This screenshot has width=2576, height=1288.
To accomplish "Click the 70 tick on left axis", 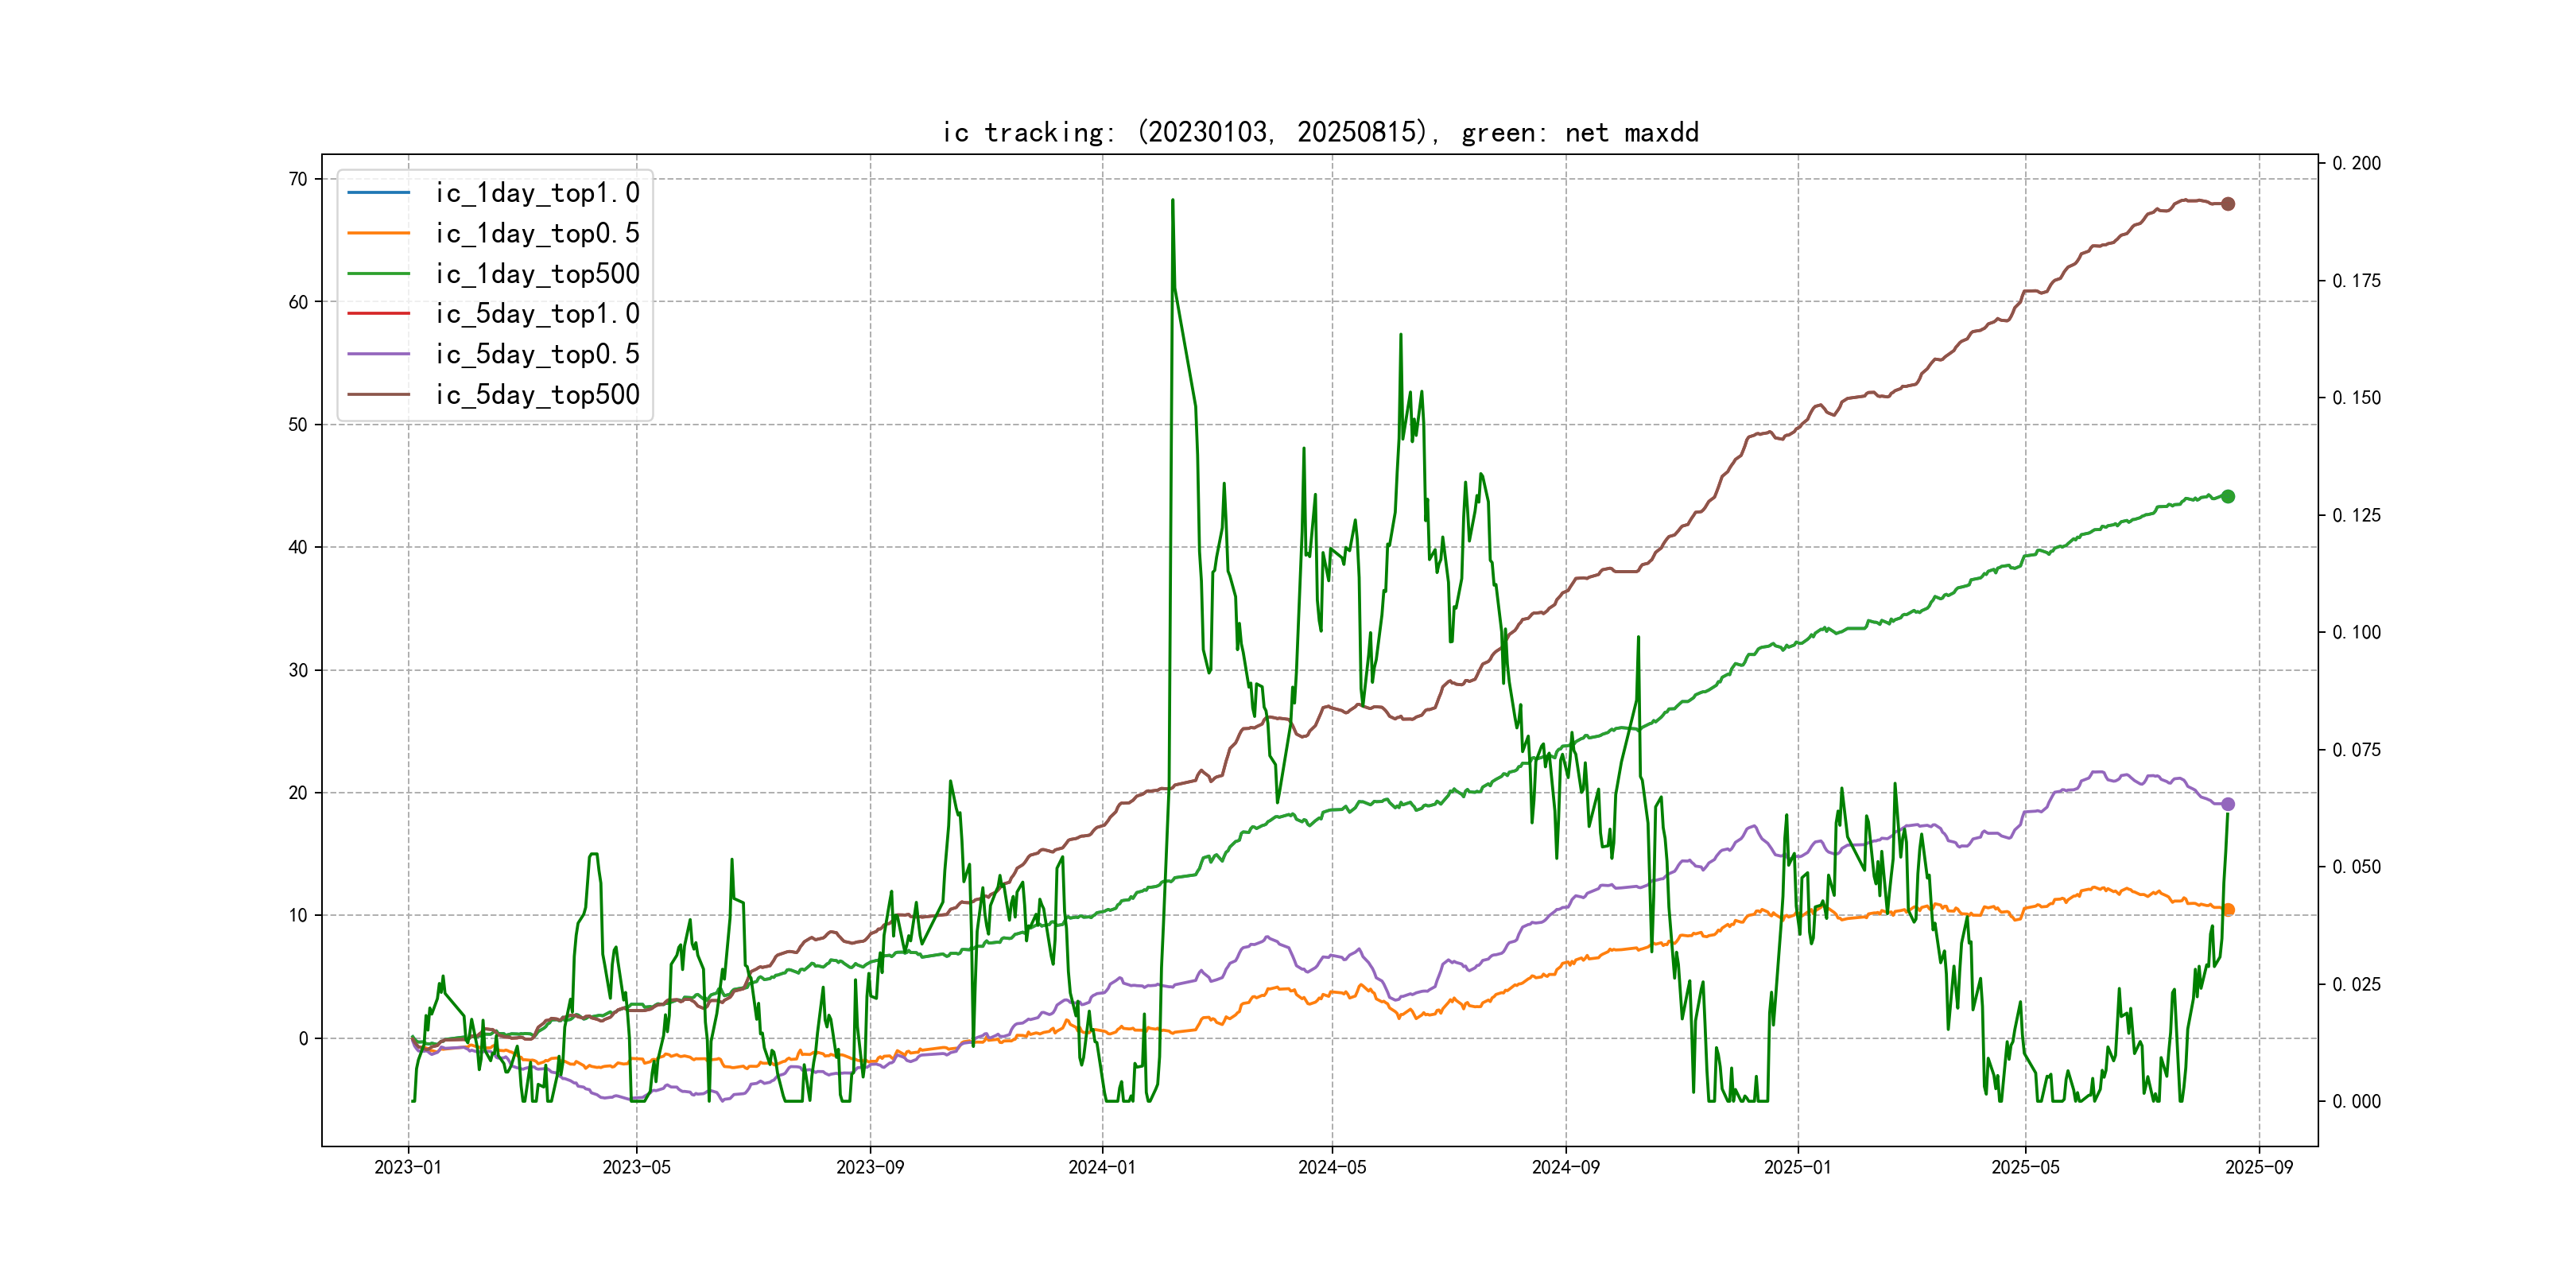I will point(298,179).
